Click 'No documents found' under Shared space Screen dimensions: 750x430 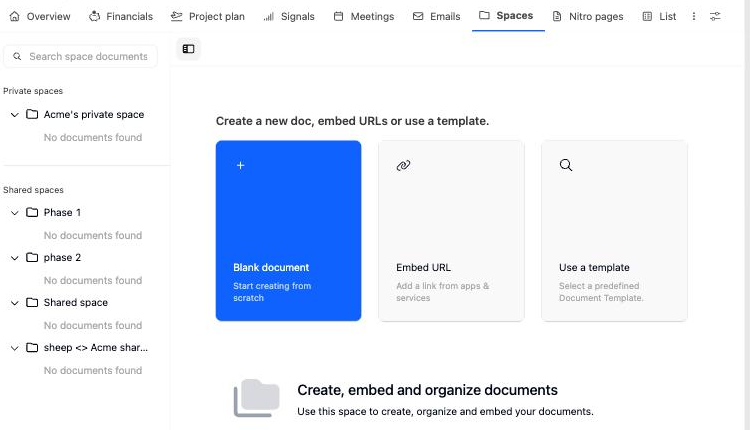[93, 325]
